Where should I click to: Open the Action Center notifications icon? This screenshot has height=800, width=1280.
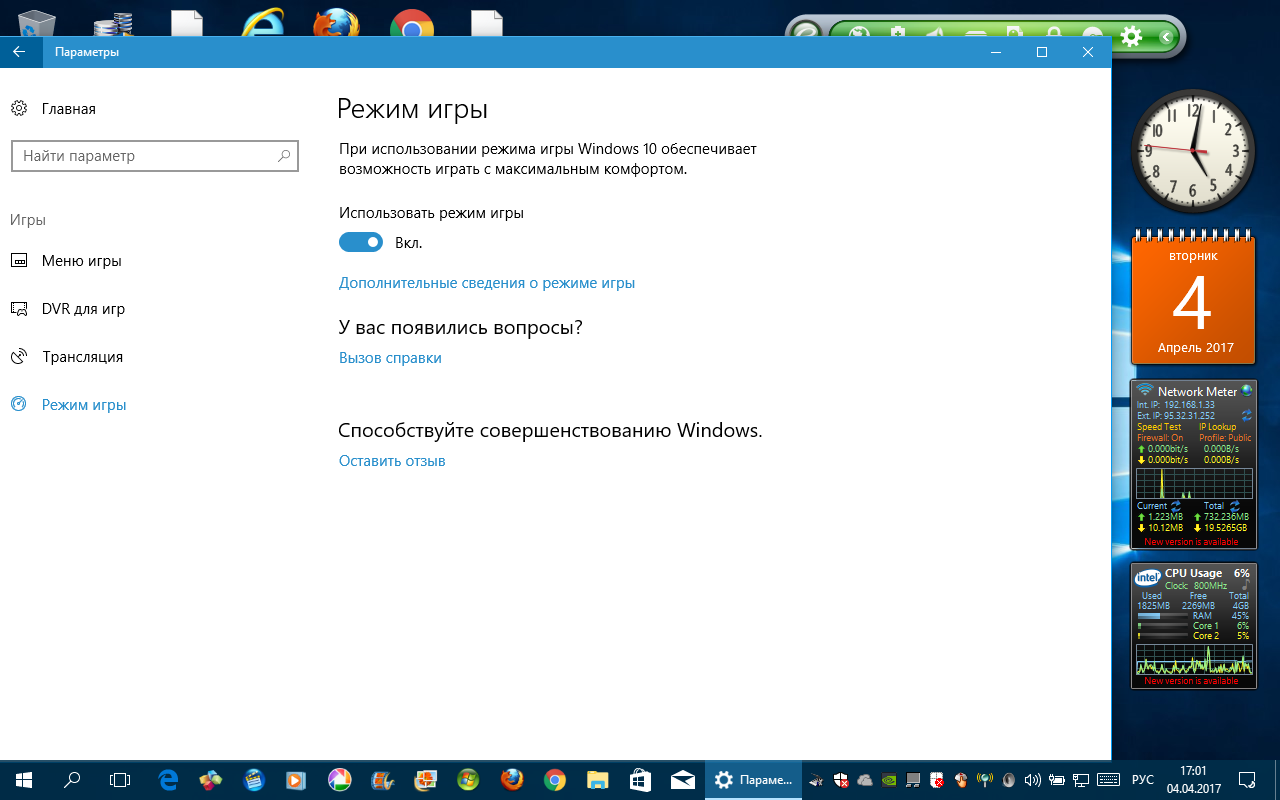point(1247,779)
